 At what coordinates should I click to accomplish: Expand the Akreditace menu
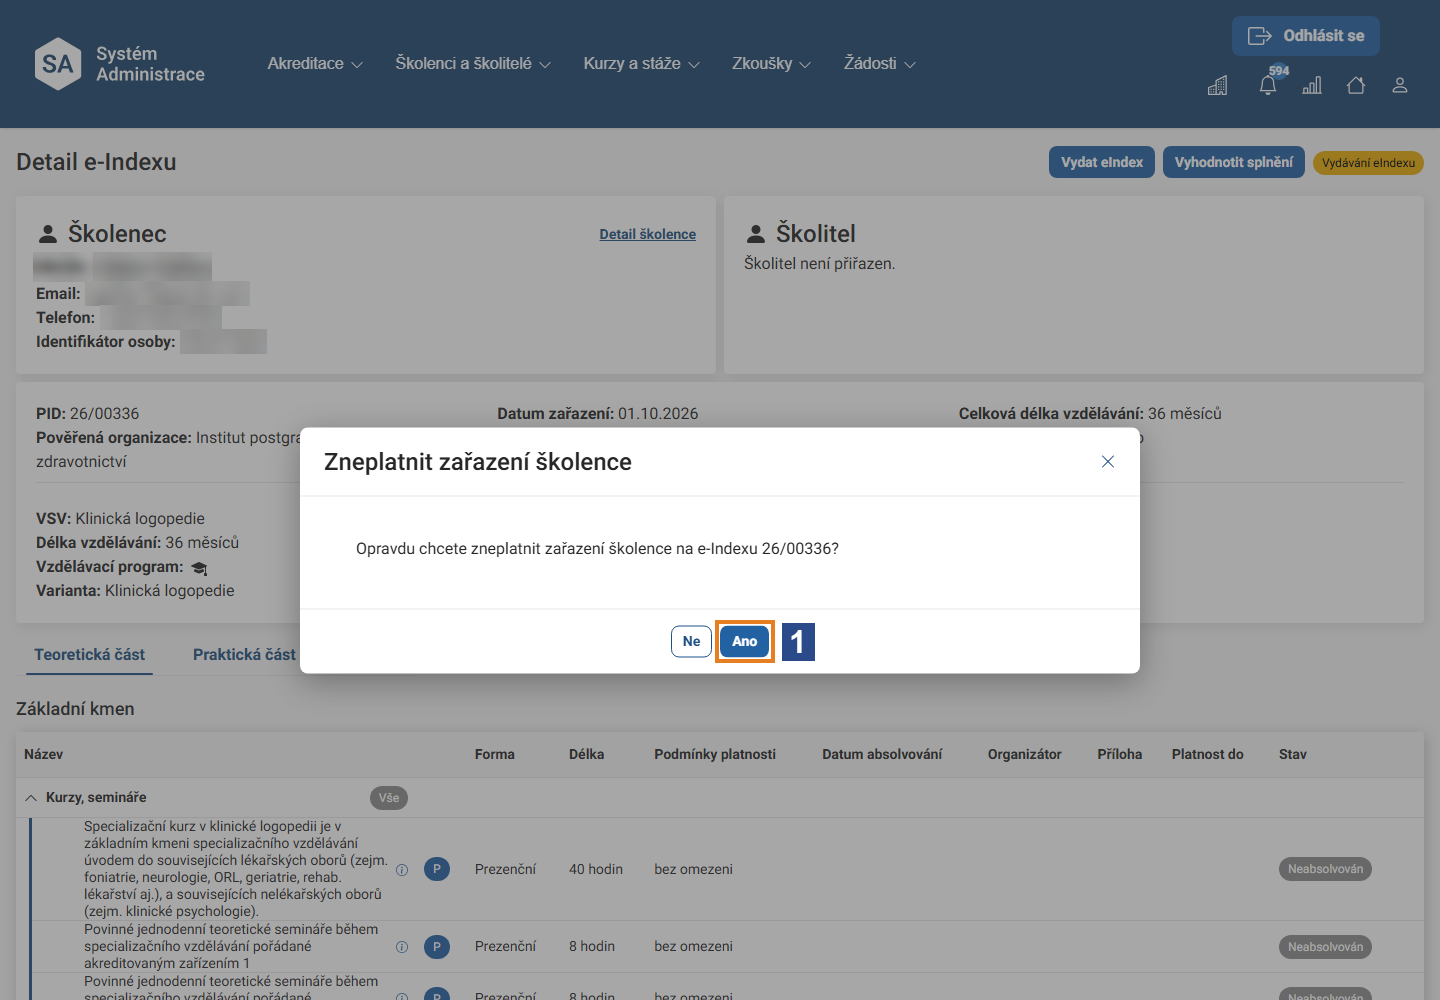(x=315, y=64)
